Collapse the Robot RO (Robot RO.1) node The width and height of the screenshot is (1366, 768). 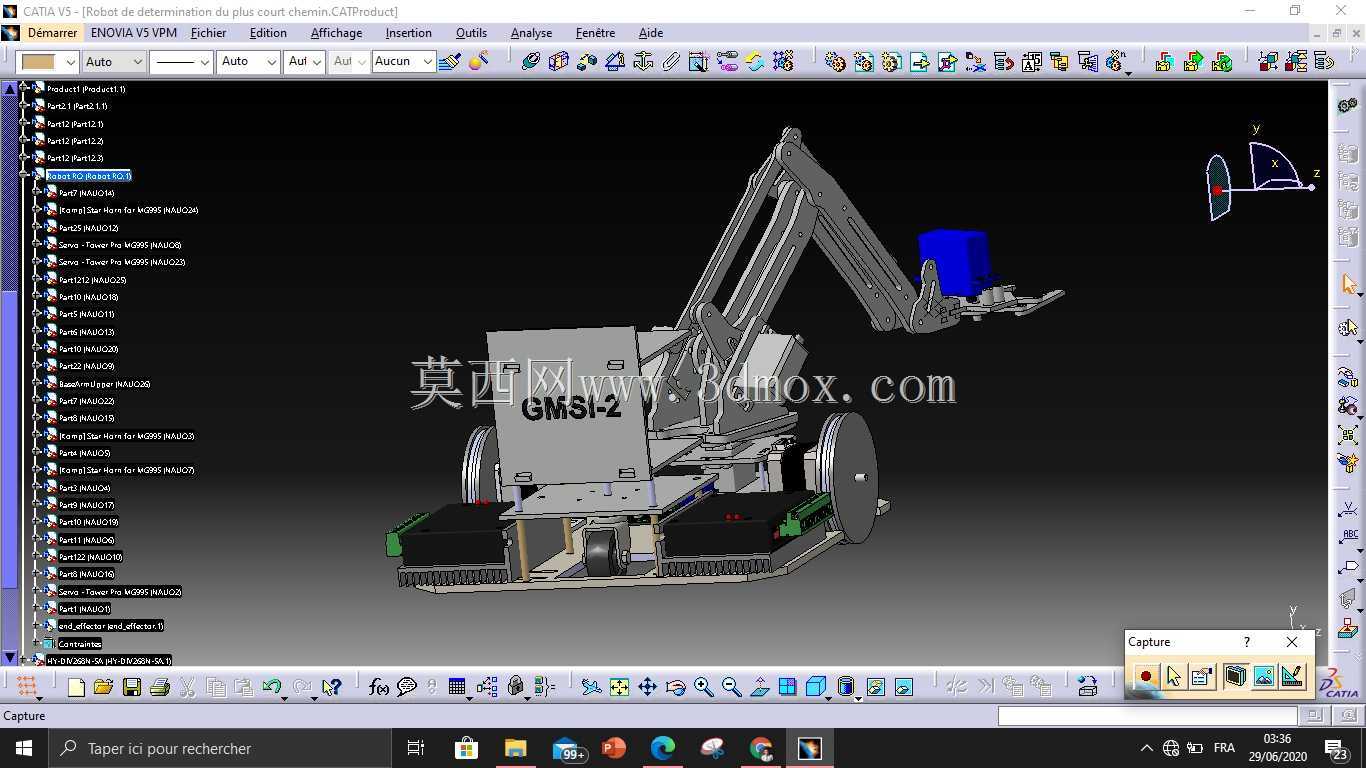click(25, 175)
